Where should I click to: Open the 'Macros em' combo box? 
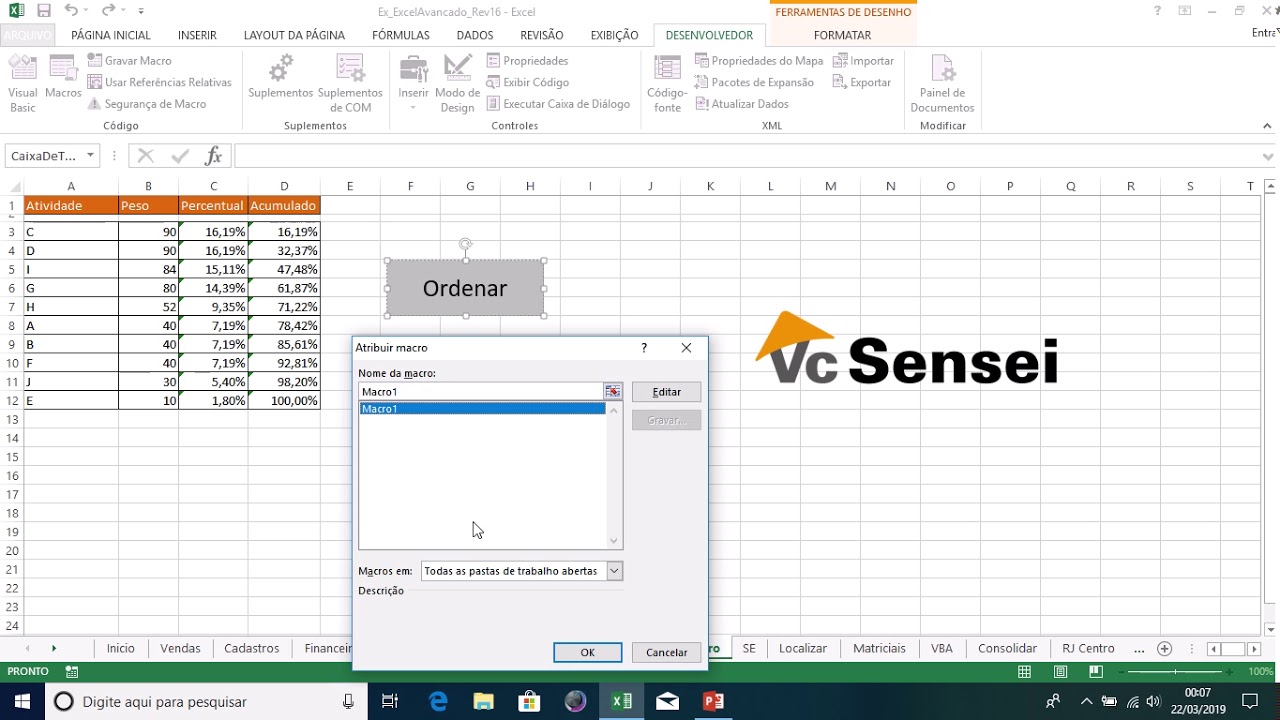point(522,571)
